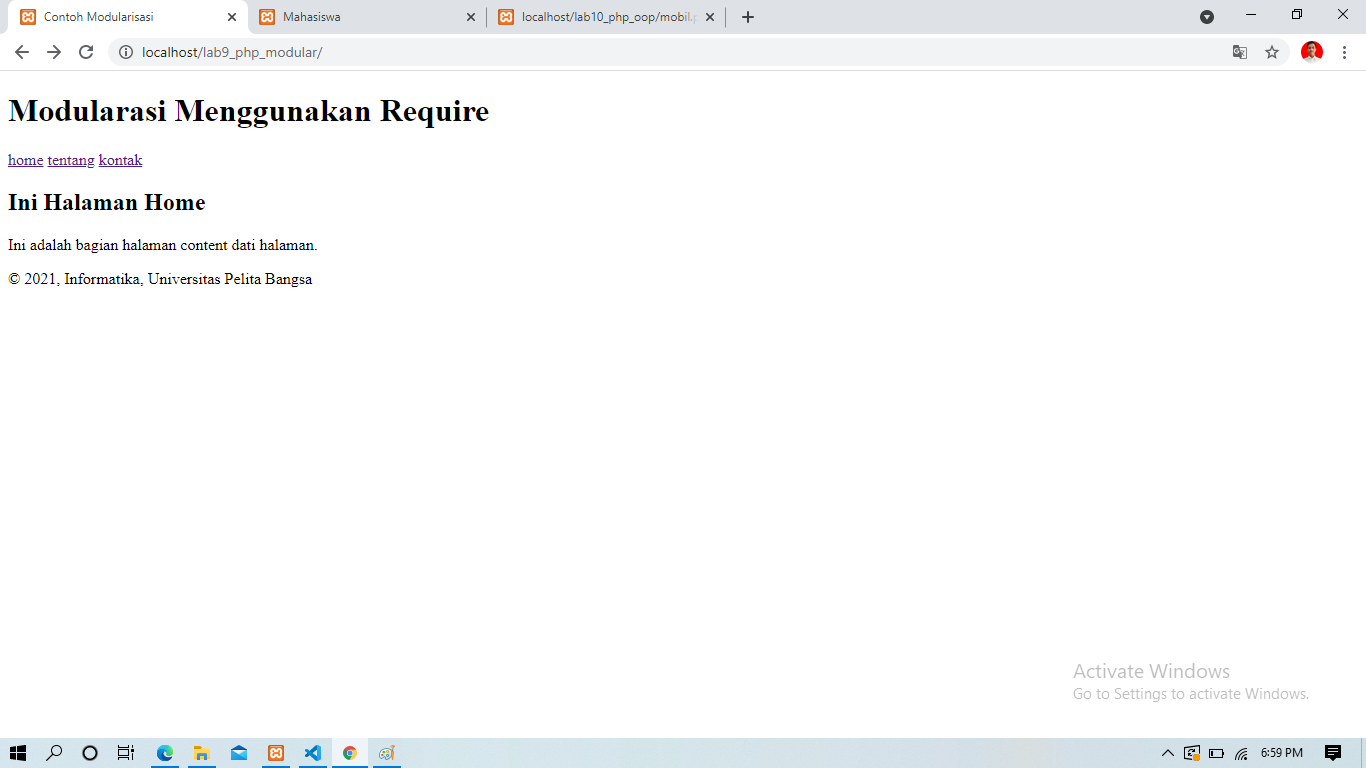Restore down the Chrome window
Viewport: 1366px width, 768px height.
(x=1297, y=14)
